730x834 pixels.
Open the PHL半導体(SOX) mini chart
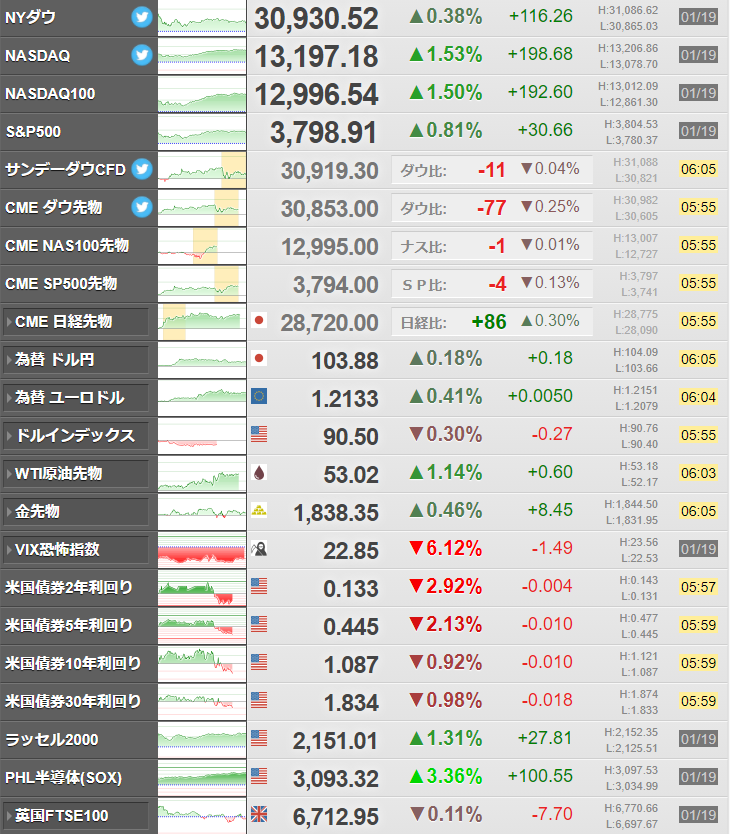tap(202, 778)
